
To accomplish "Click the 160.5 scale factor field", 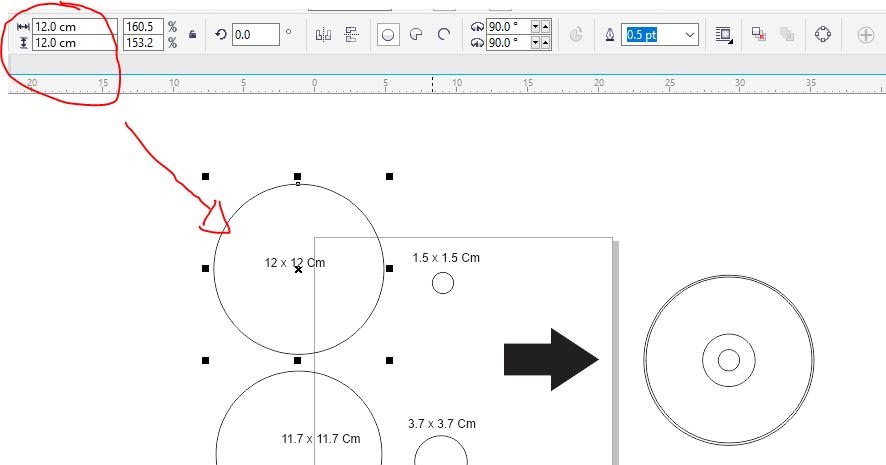I will 144,27.
